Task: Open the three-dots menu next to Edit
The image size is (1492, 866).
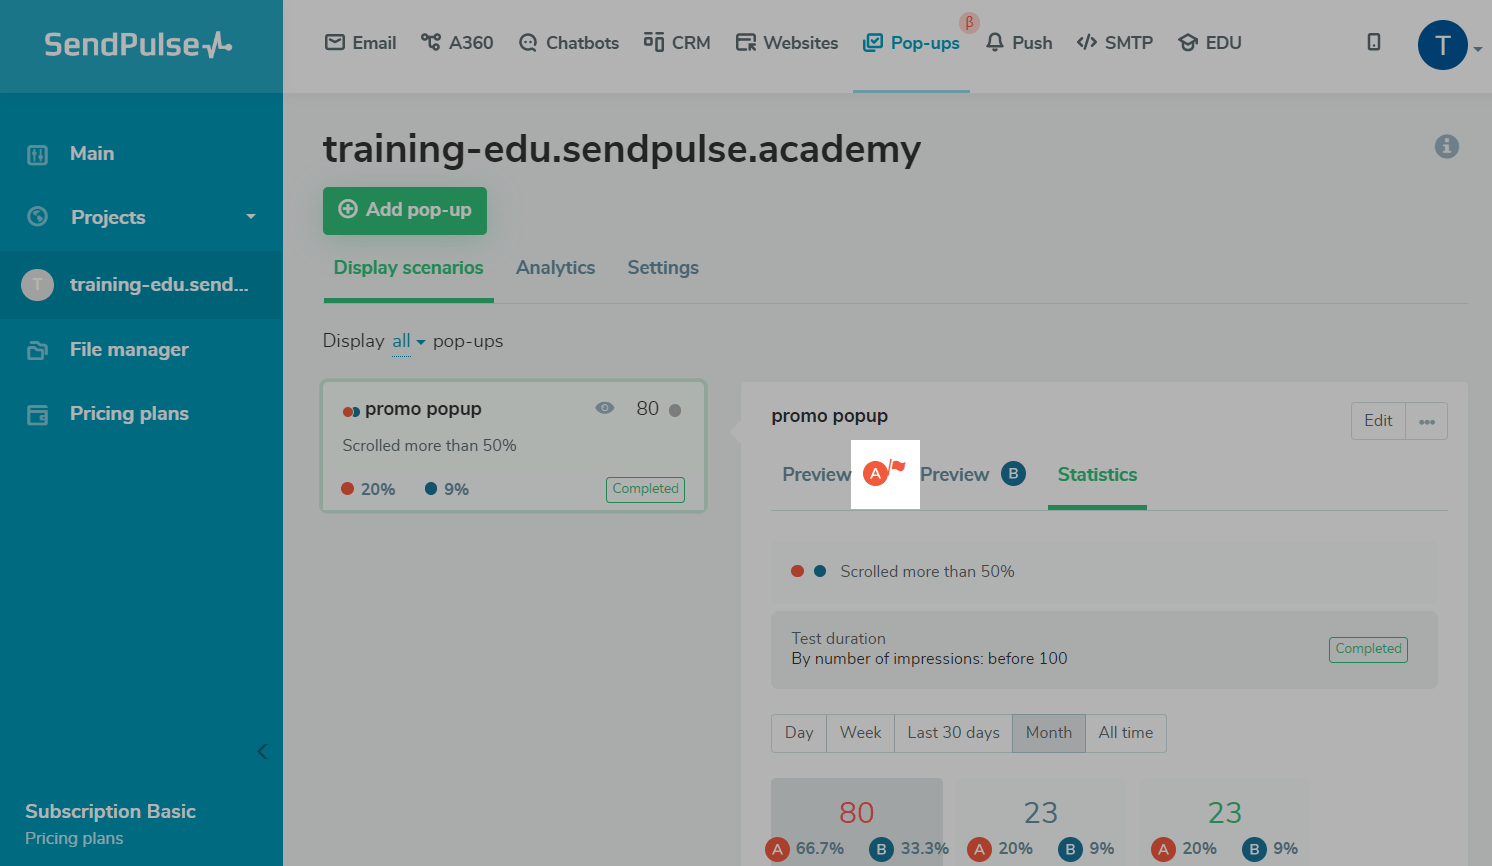Action: [1426, 421]
